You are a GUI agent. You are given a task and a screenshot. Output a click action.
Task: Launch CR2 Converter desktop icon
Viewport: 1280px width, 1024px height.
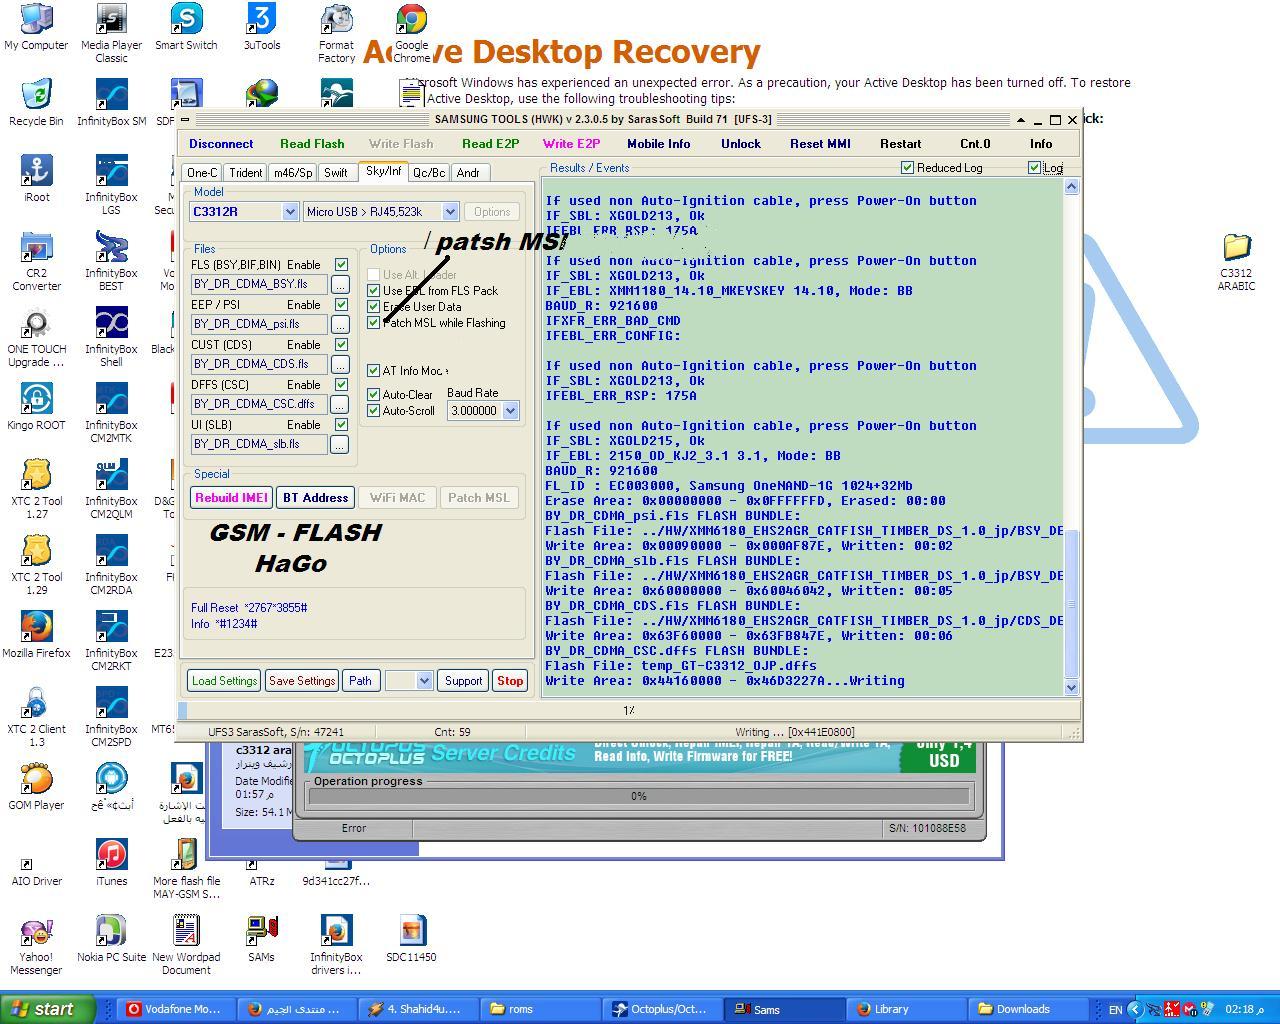tap(36, 261)
